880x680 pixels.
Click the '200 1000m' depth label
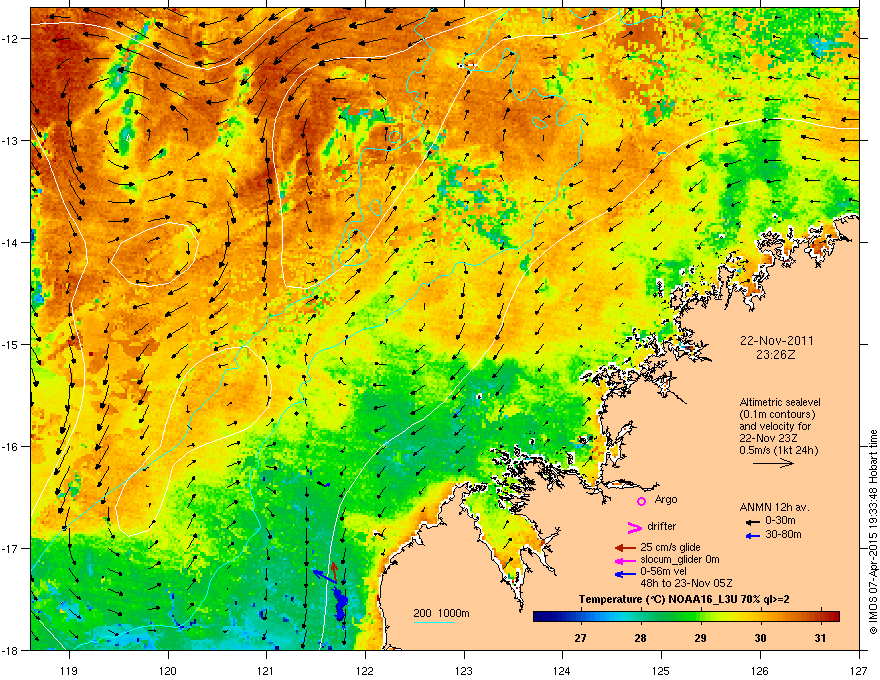click(441, 613)
